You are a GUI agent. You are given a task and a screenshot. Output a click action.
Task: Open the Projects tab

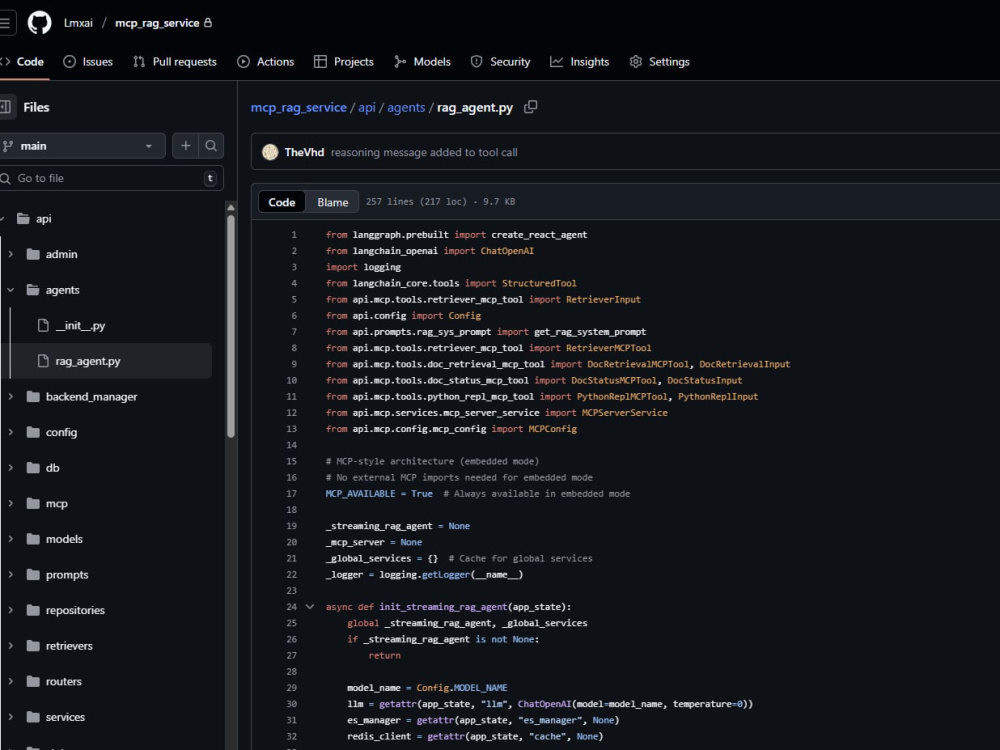pyautogui.click(x=344, y=62)
